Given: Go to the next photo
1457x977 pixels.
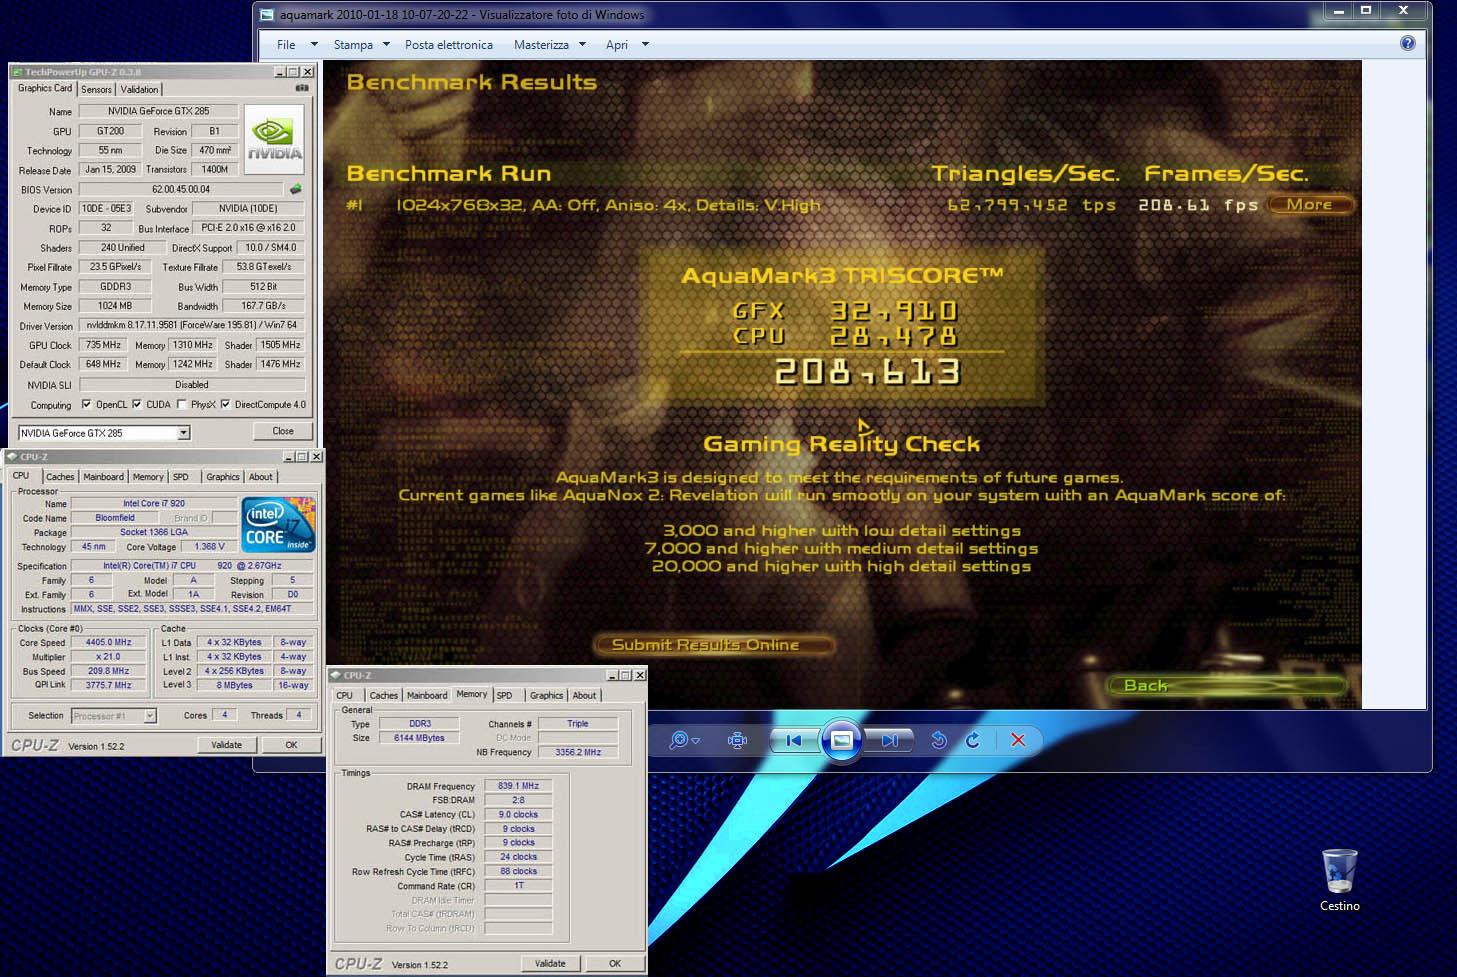Looking at the screenshot, I should coord(889,740).
